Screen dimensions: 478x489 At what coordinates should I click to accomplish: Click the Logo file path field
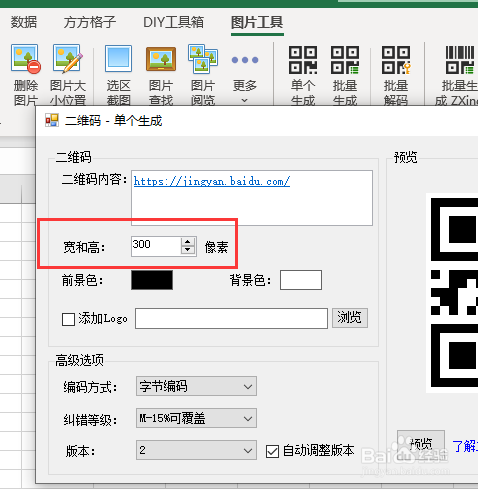tap(231, 318)
